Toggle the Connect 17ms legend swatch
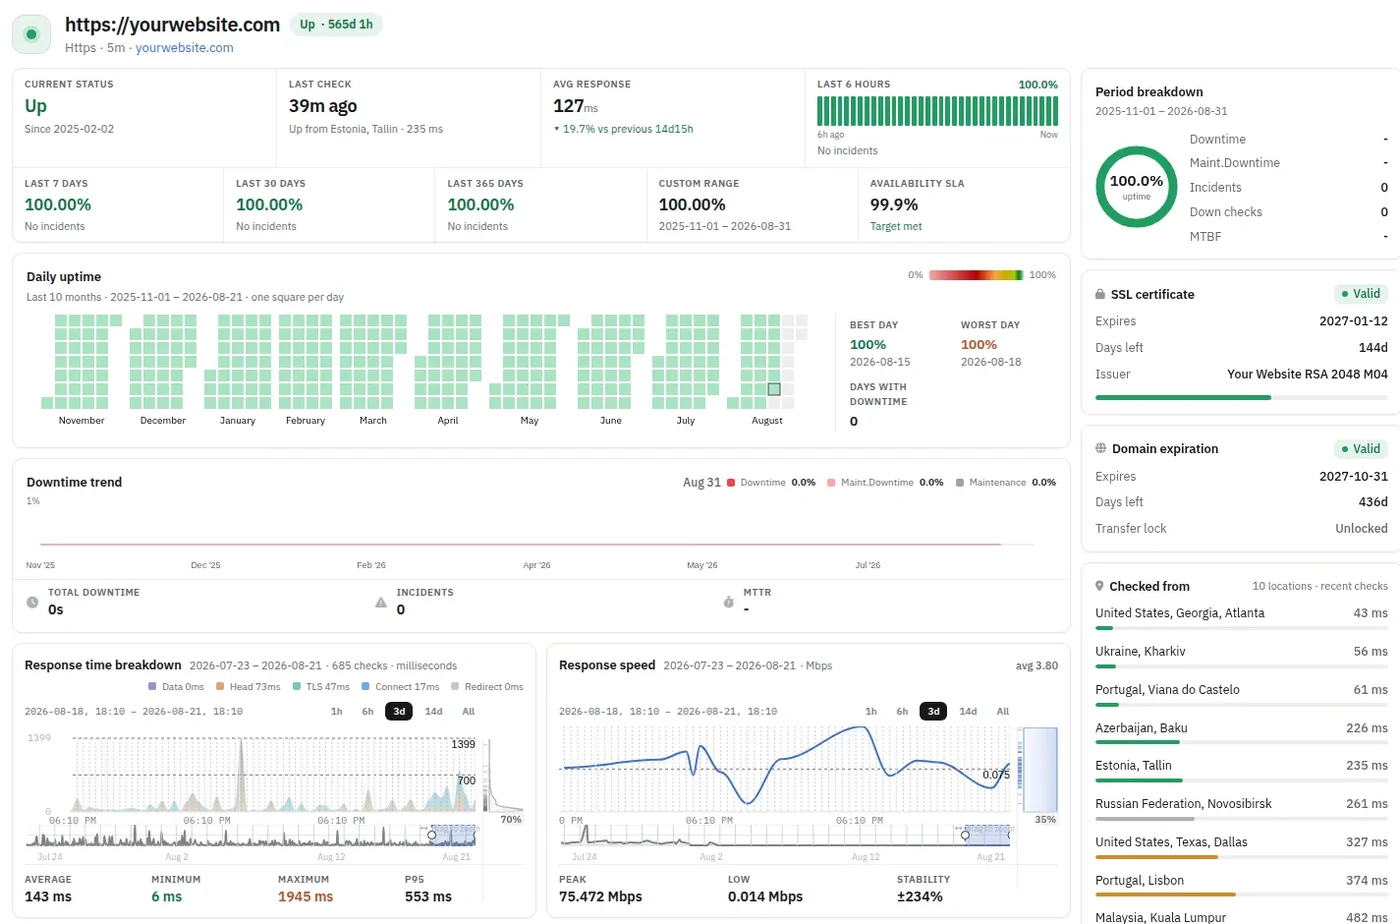The height and width of the screenshot is (924, 1400). [366, 687]
